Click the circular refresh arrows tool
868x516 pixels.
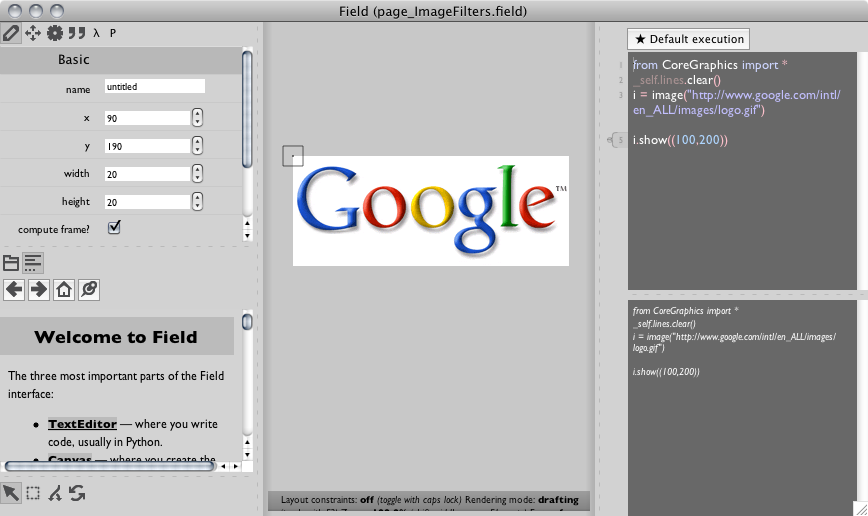[x=77, y=492]
